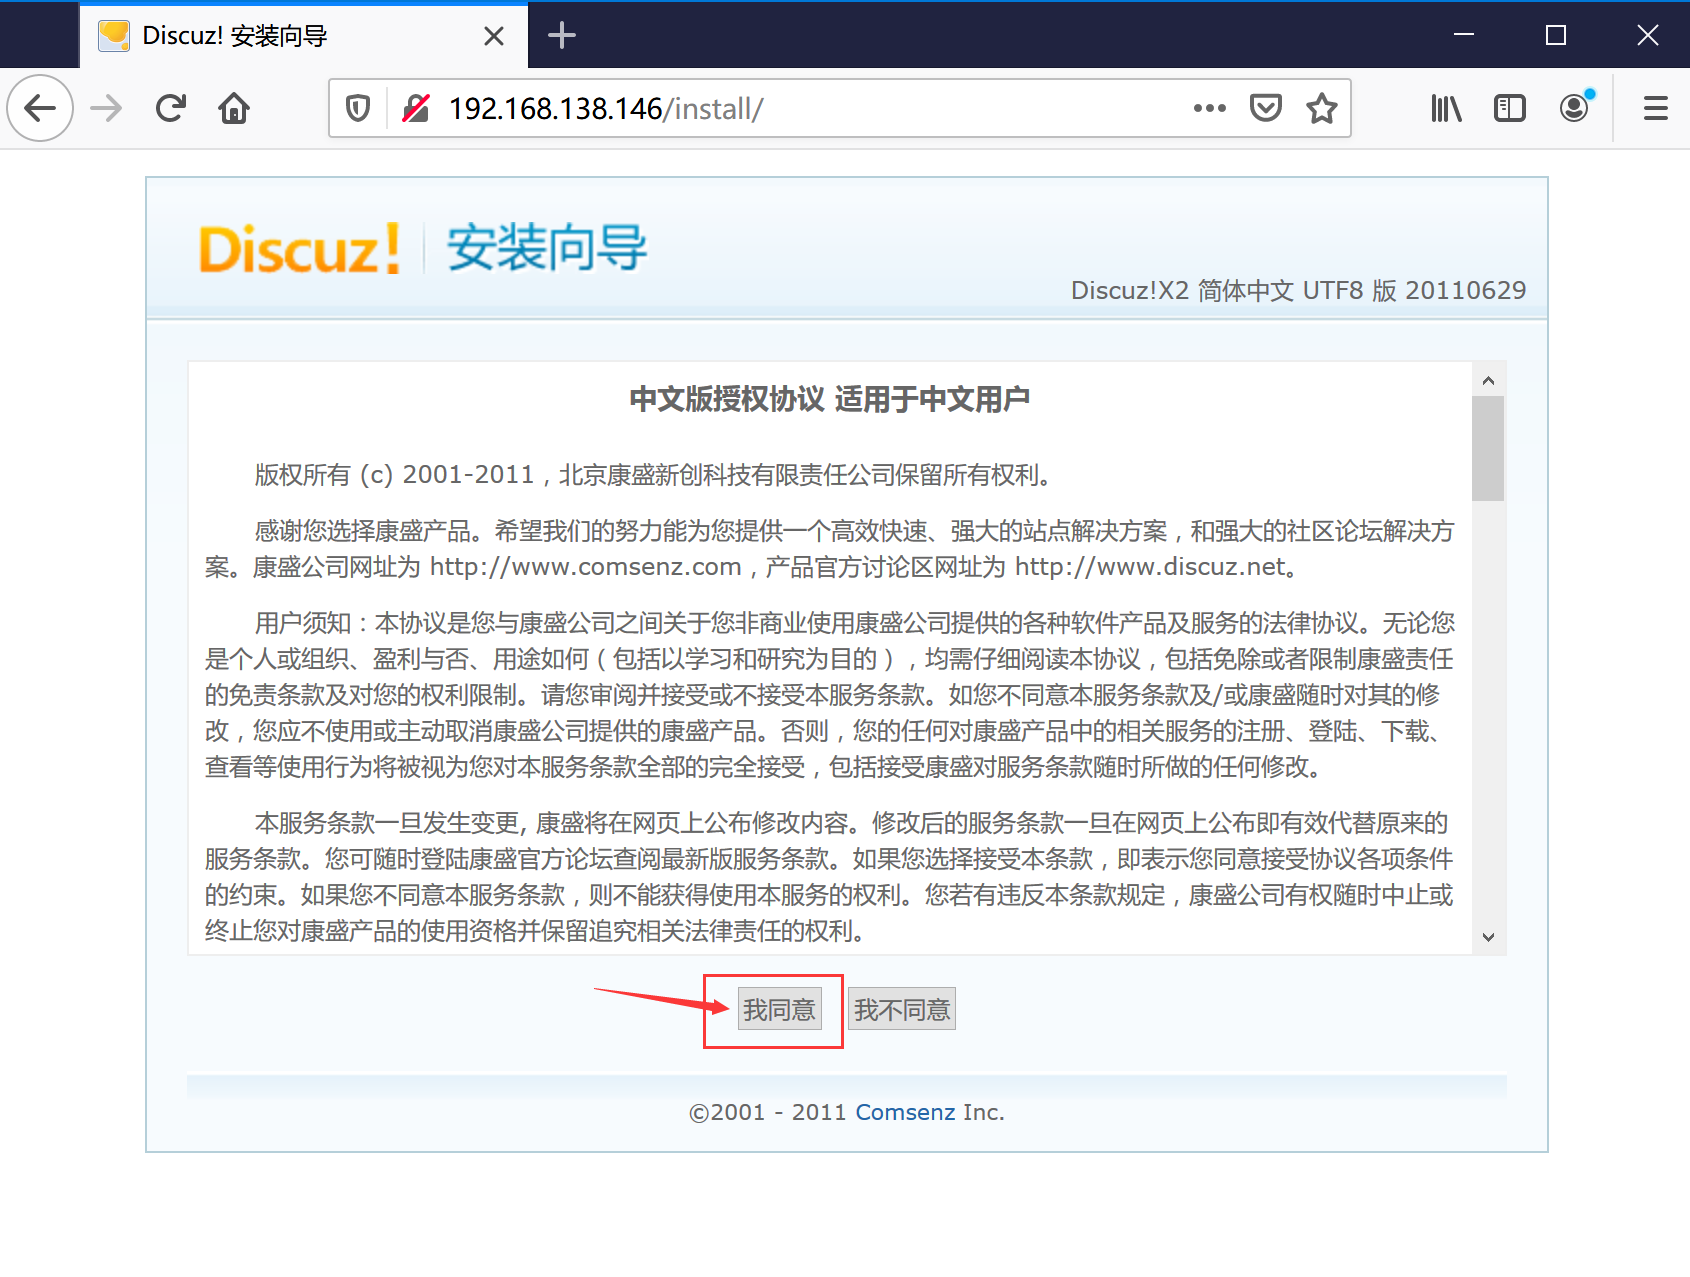Open a new browser tab
The height and width of the screenshot is (1277, 1690).
[x=562, y=36]
